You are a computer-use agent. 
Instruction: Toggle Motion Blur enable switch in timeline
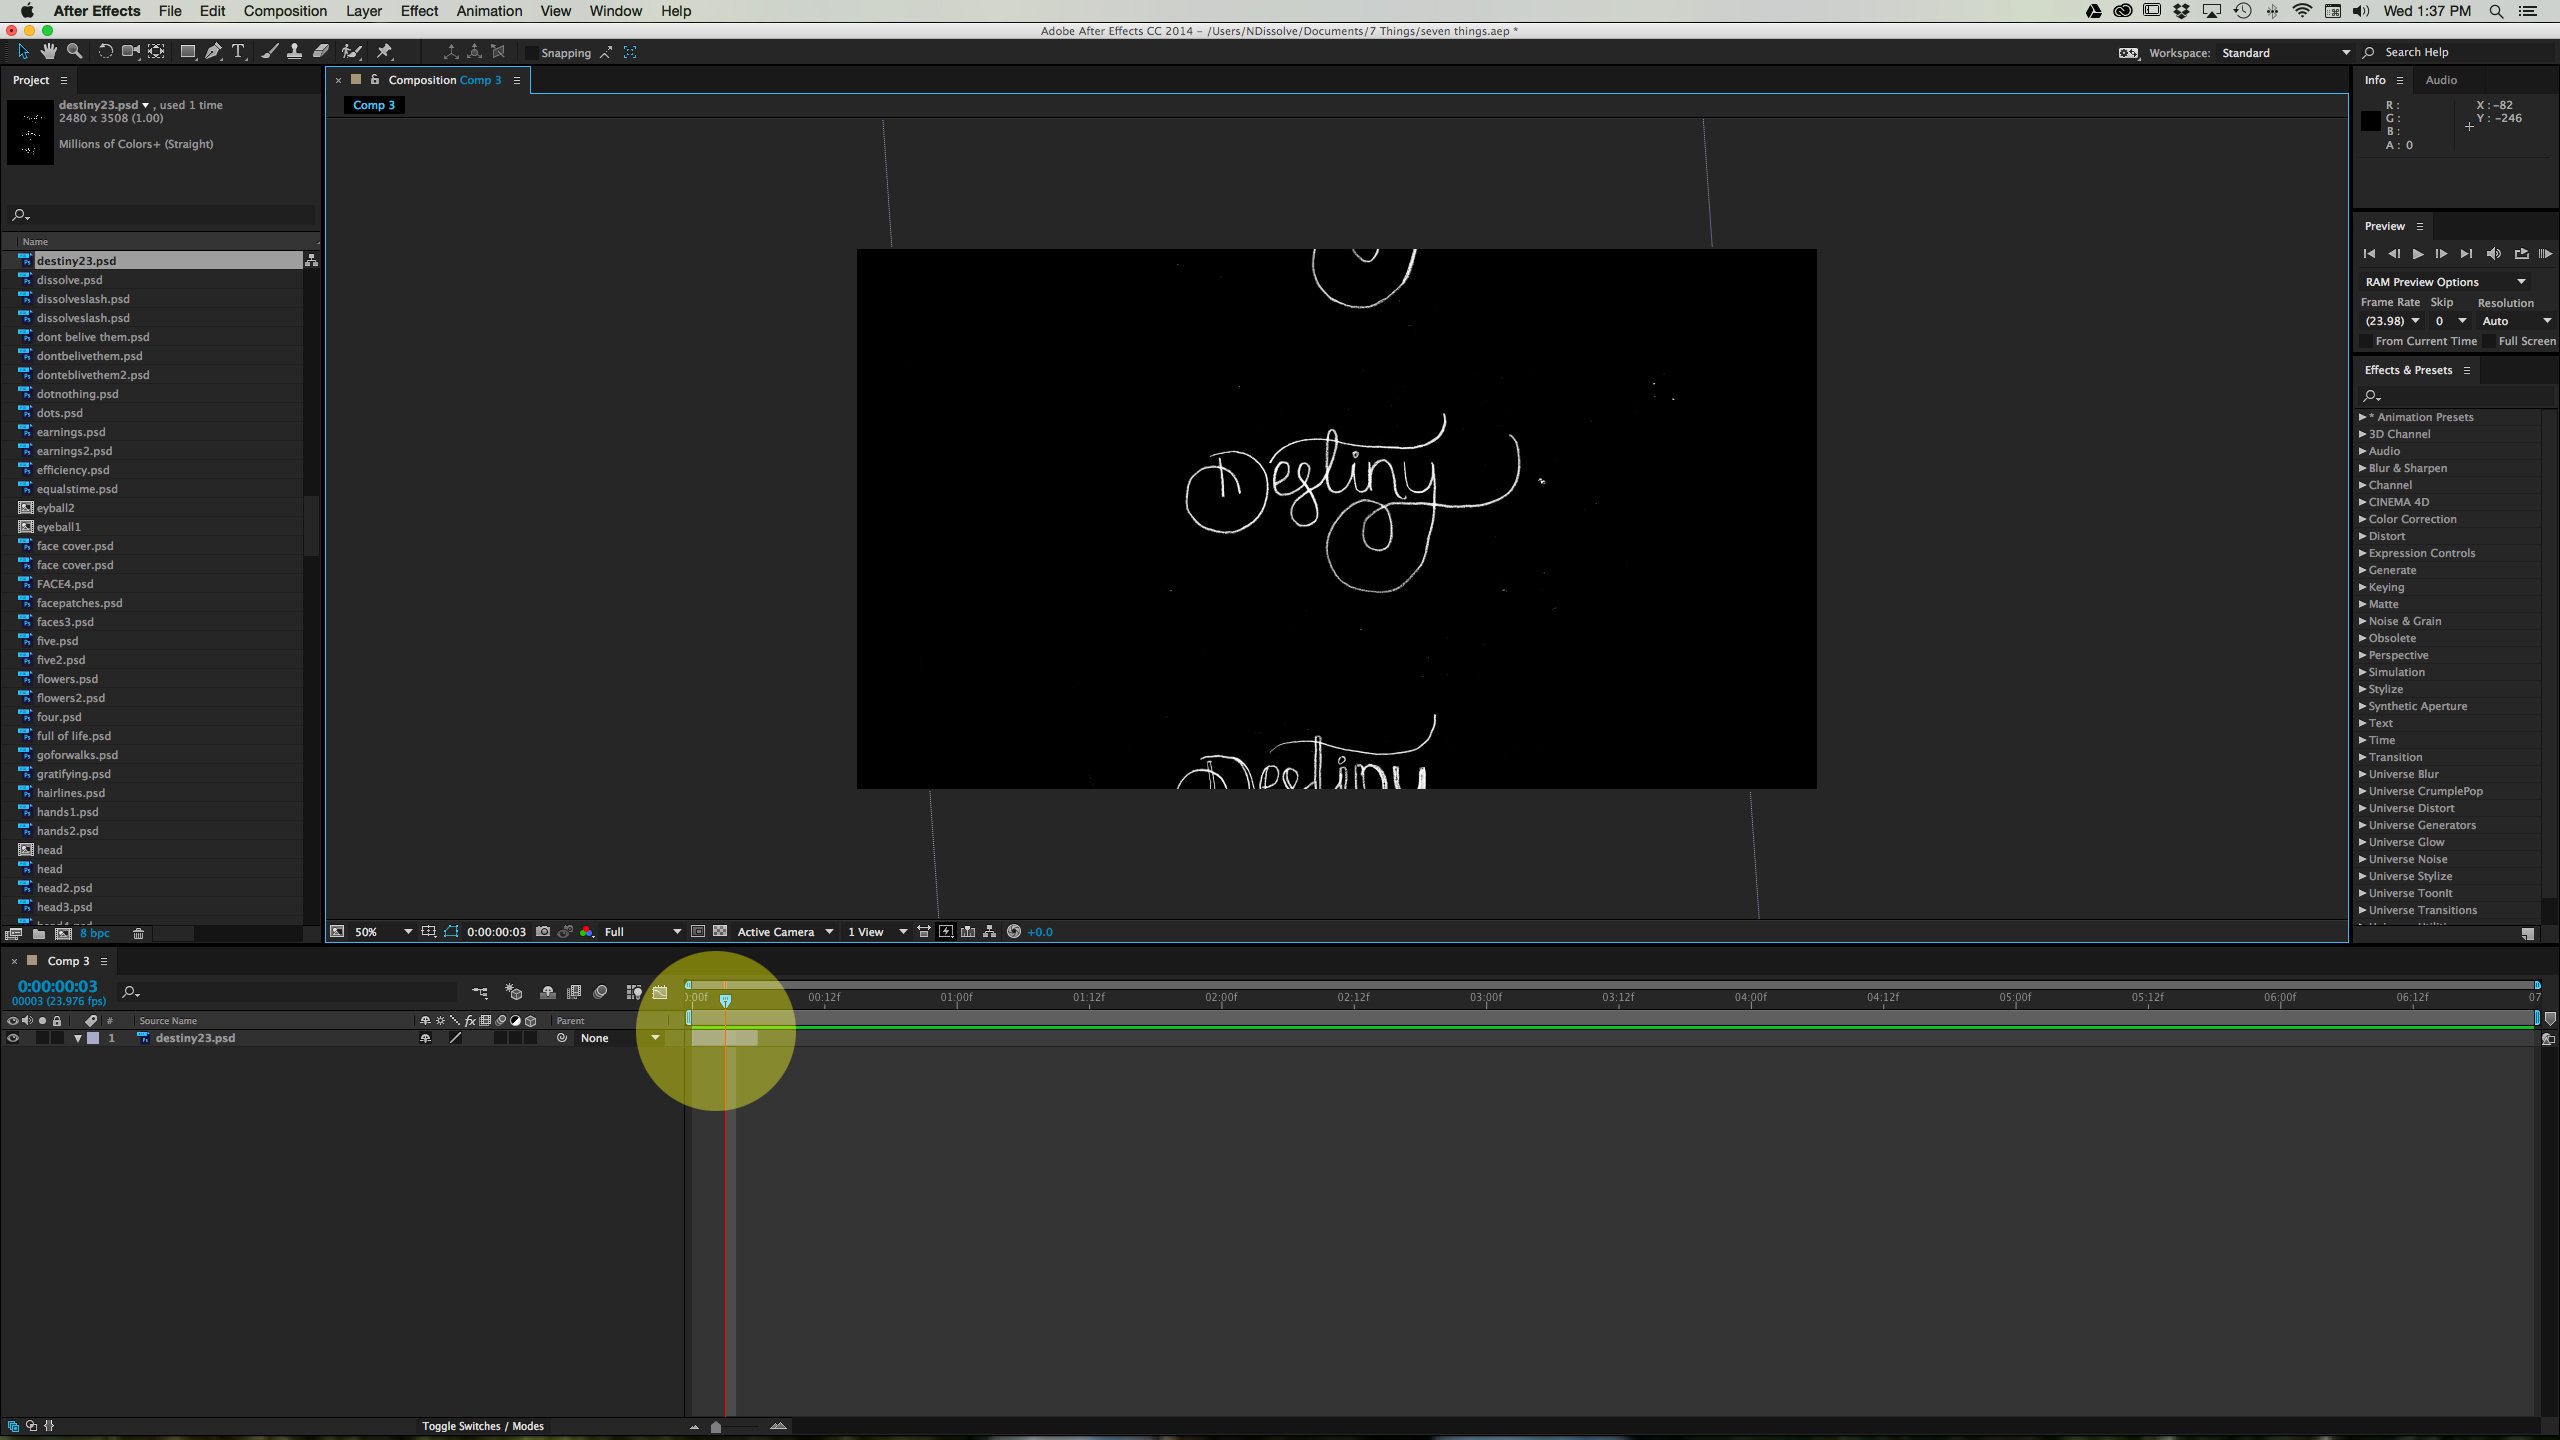click(x=600, y=992)
